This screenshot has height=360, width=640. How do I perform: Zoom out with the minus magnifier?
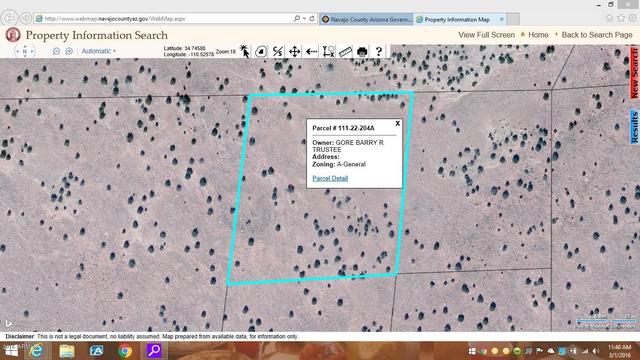(56, 51)
